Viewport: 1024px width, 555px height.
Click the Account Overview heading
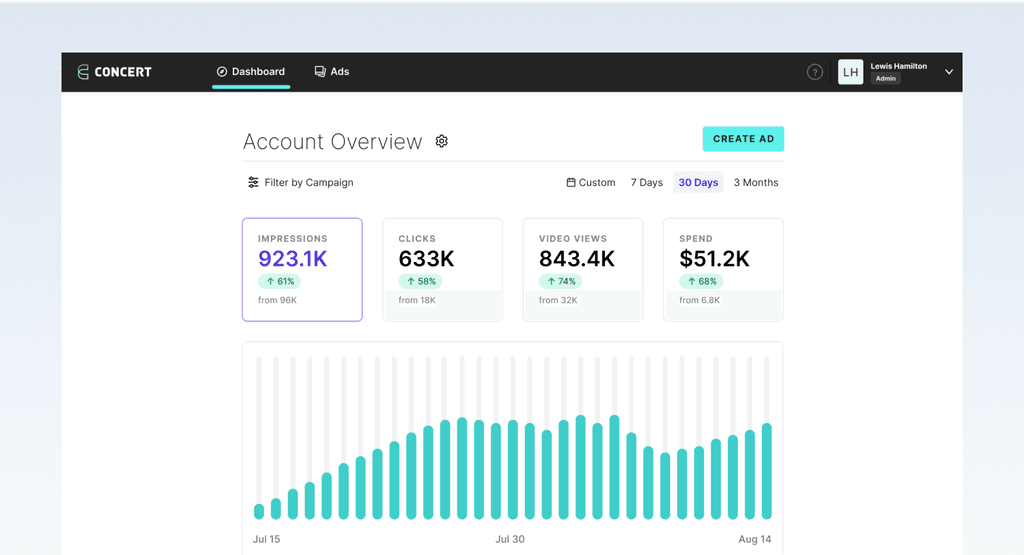332,142
